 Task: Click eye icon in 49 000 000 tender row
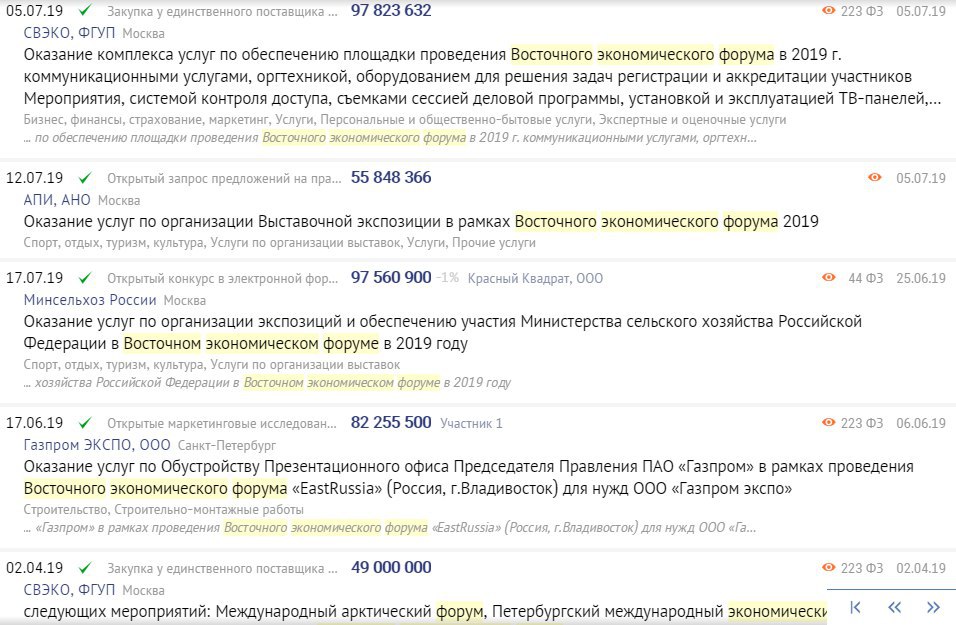coord(828,568)
